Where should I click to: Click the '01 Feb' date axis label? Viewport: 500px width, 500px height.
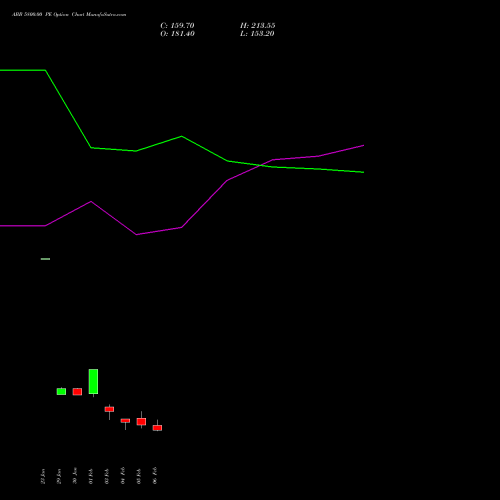point(91,476)
